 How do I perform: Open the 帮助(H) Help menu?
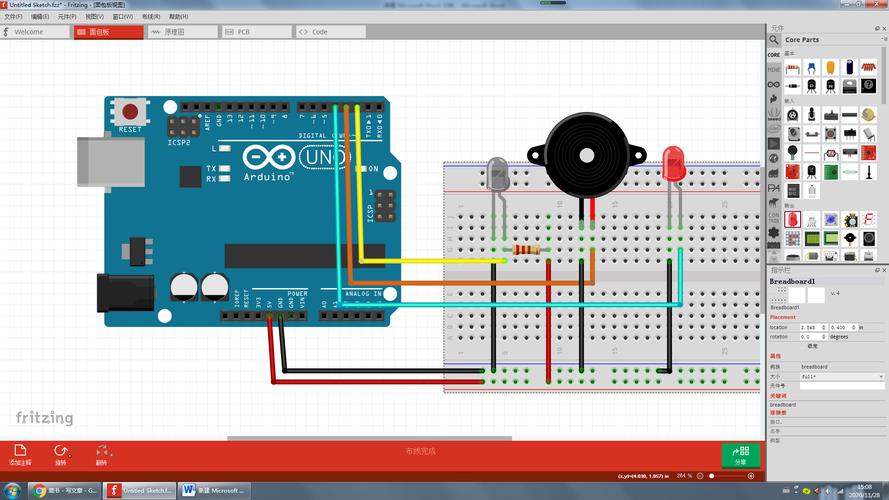click(178, 17)
